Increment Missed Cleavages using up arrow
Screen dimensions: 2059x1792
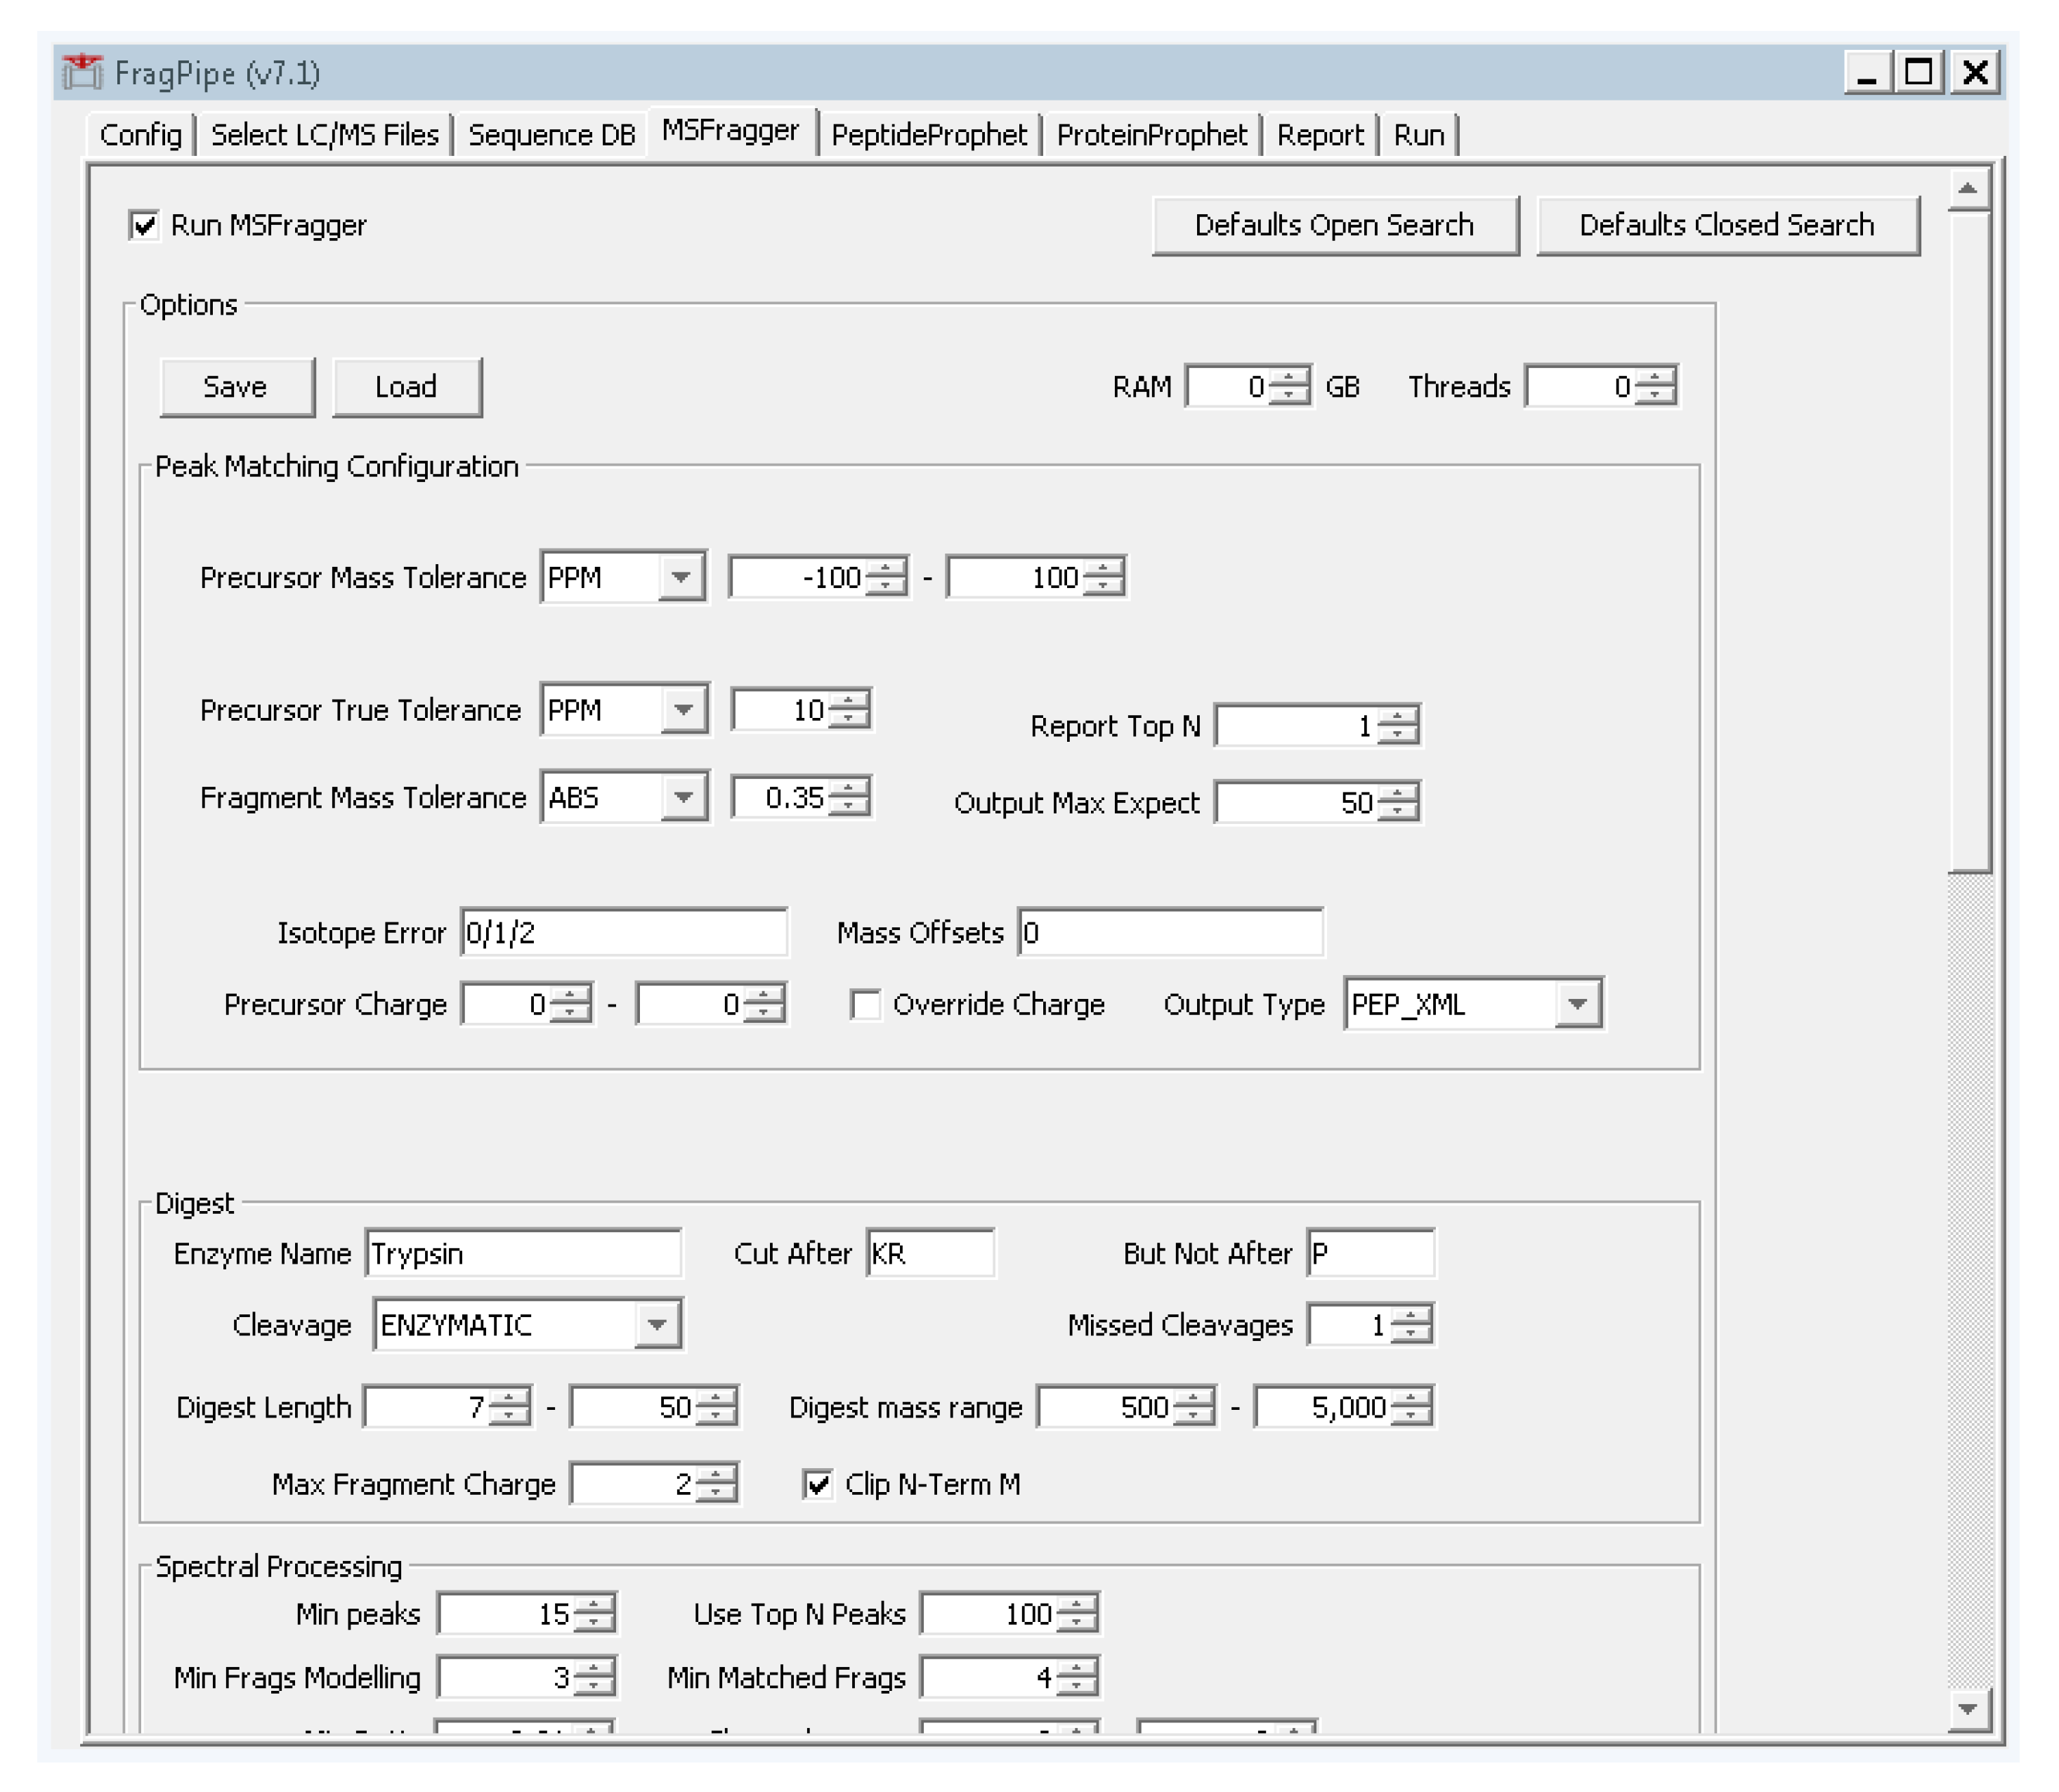[x=1411, y=1316]
